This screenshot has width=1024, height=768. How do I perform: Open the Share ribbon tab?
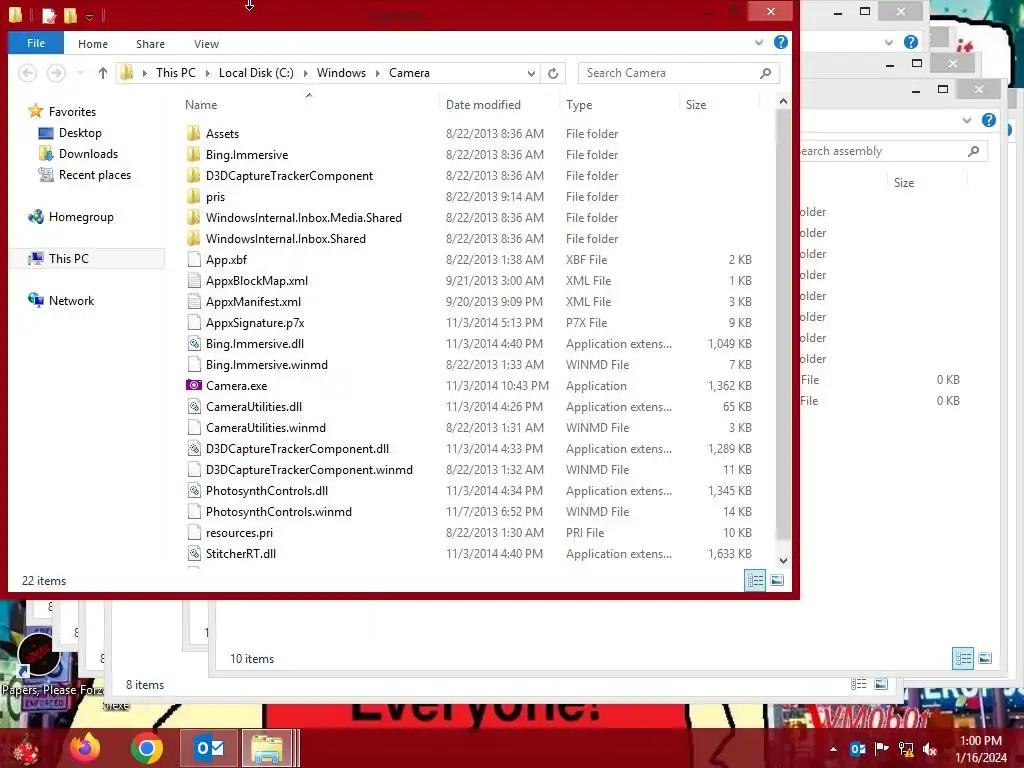coord(150,44)
